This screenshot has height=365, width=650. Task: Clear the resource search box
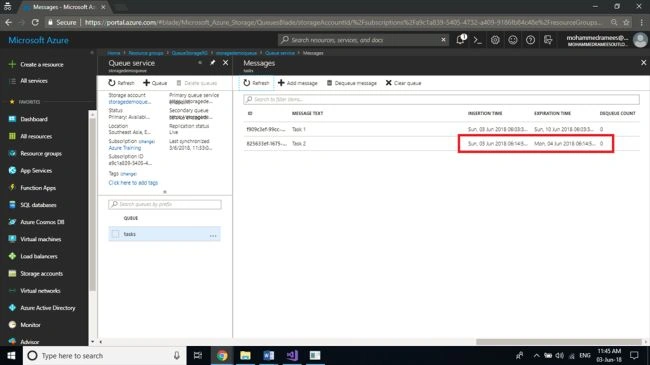tap(443, 40)
